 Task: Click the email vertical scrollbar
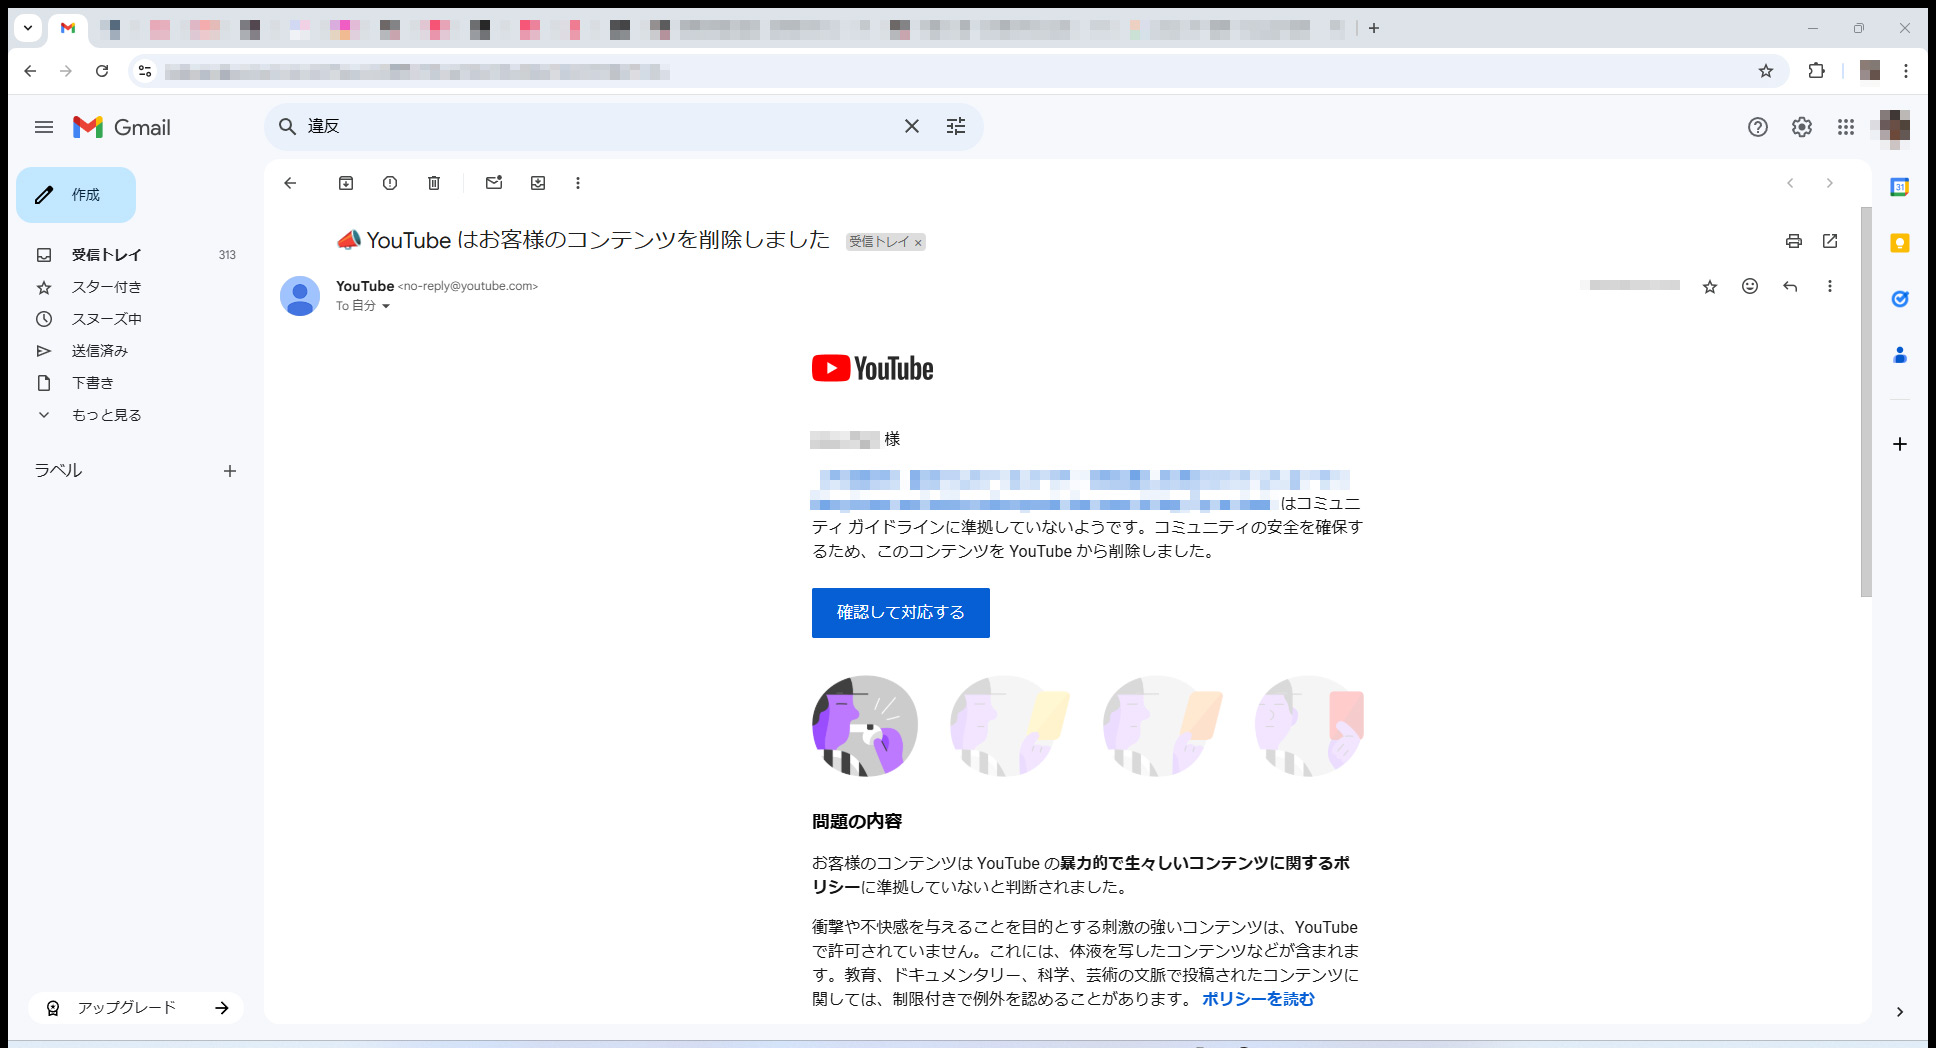[x=1865, y=400]
